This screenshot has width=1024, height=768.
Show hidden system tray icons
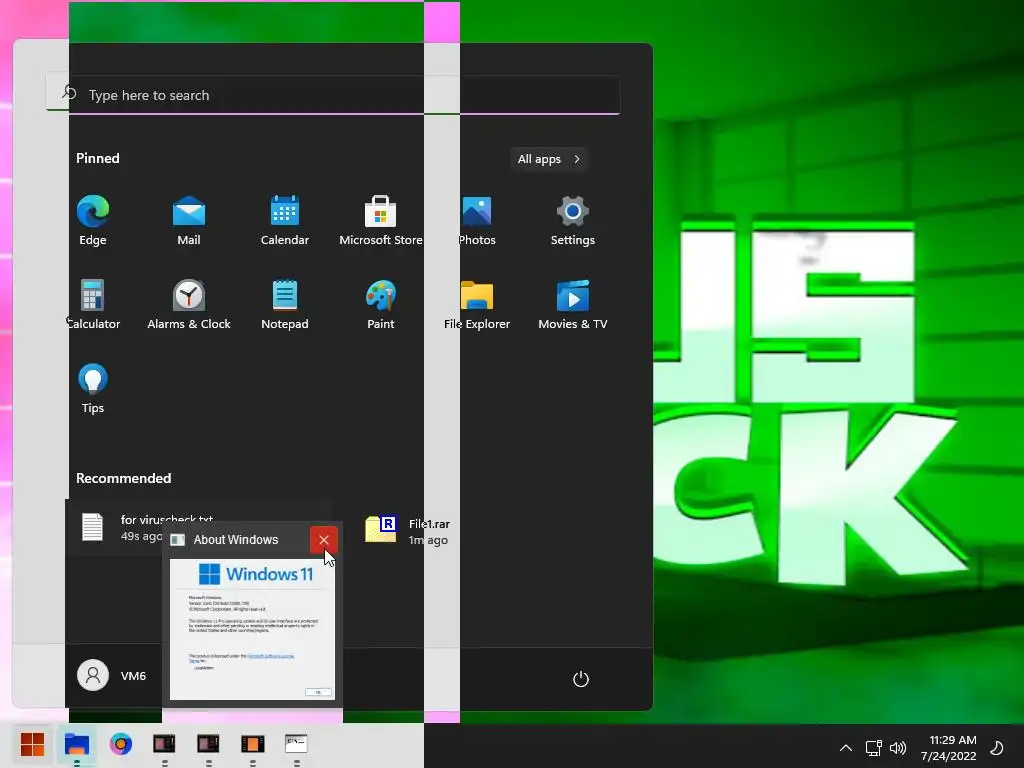pyautogui.click(x=845, y=748)
